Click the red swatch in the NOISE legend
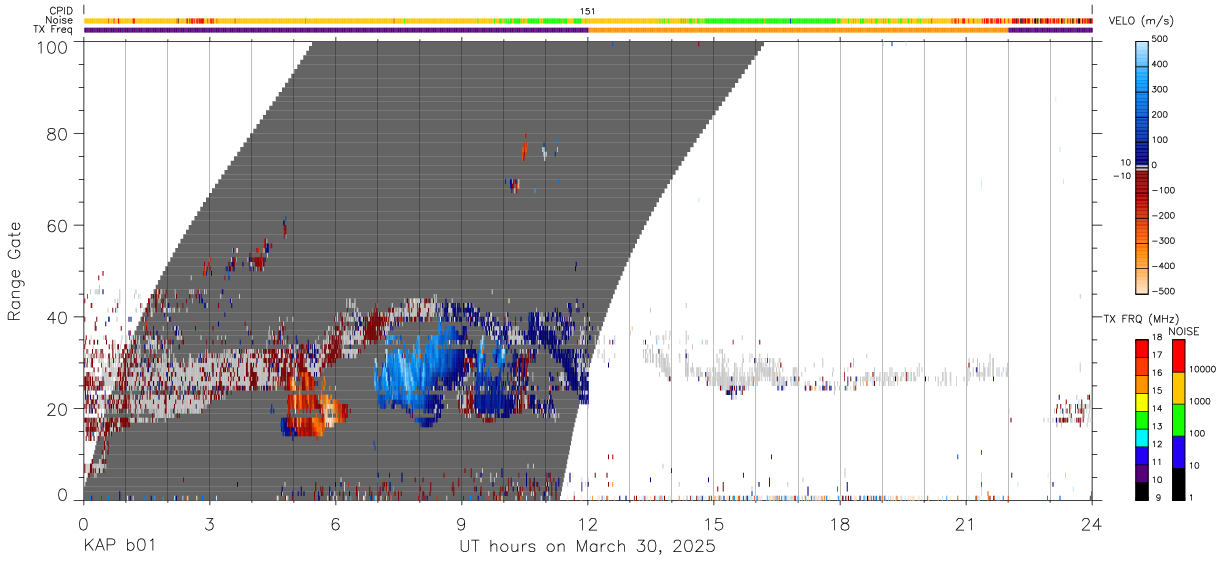 tap(1177, 356)
